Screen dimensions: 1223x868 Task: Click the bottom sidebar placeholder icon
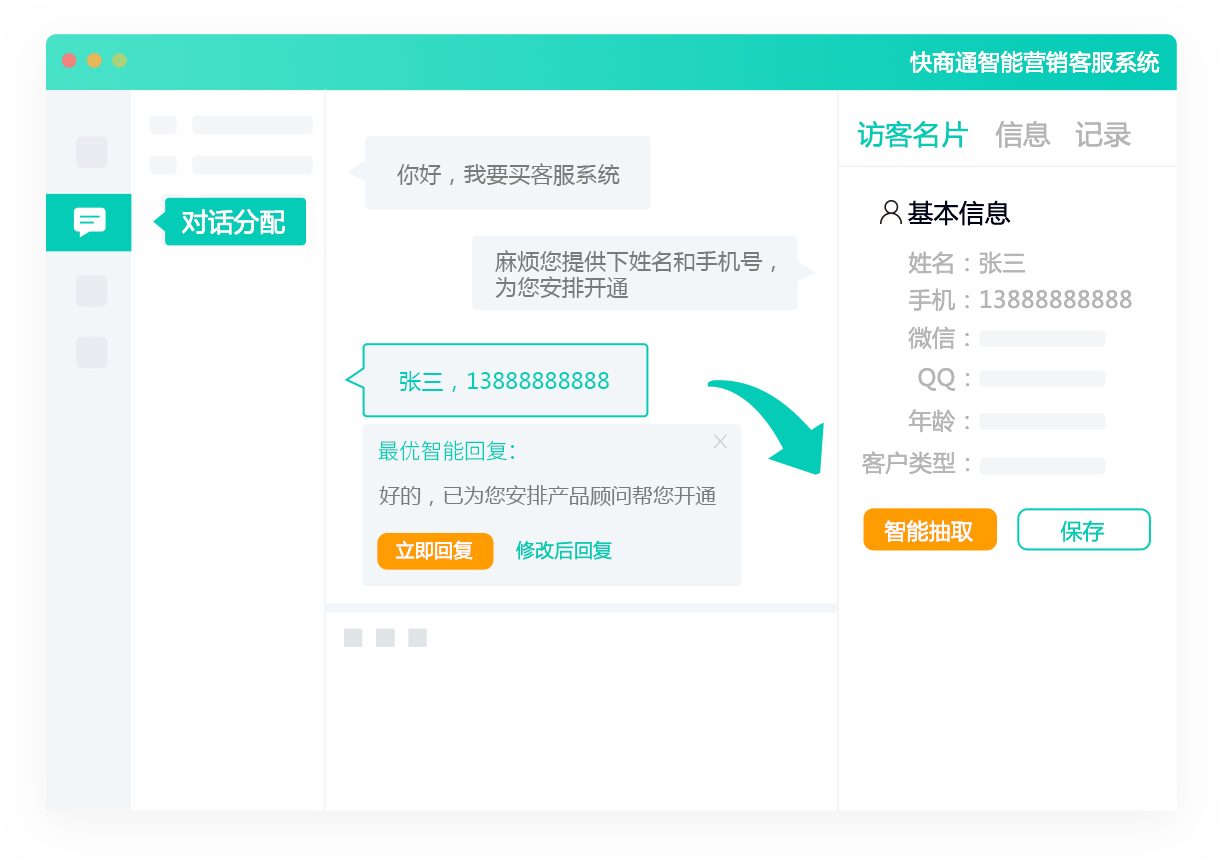[91, 352]
